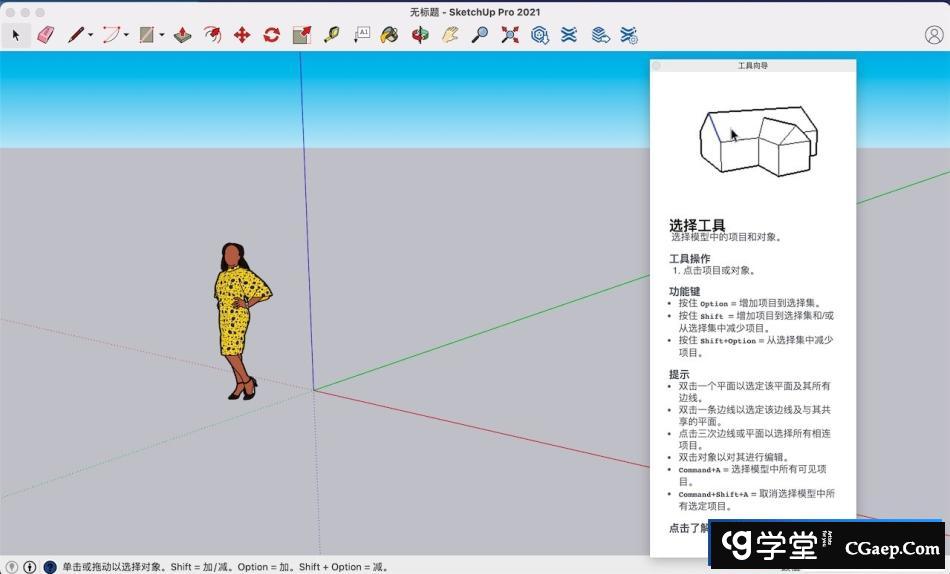Click the credits person icon in status bar
Viewport: 950px width, 574px height.
29,567
